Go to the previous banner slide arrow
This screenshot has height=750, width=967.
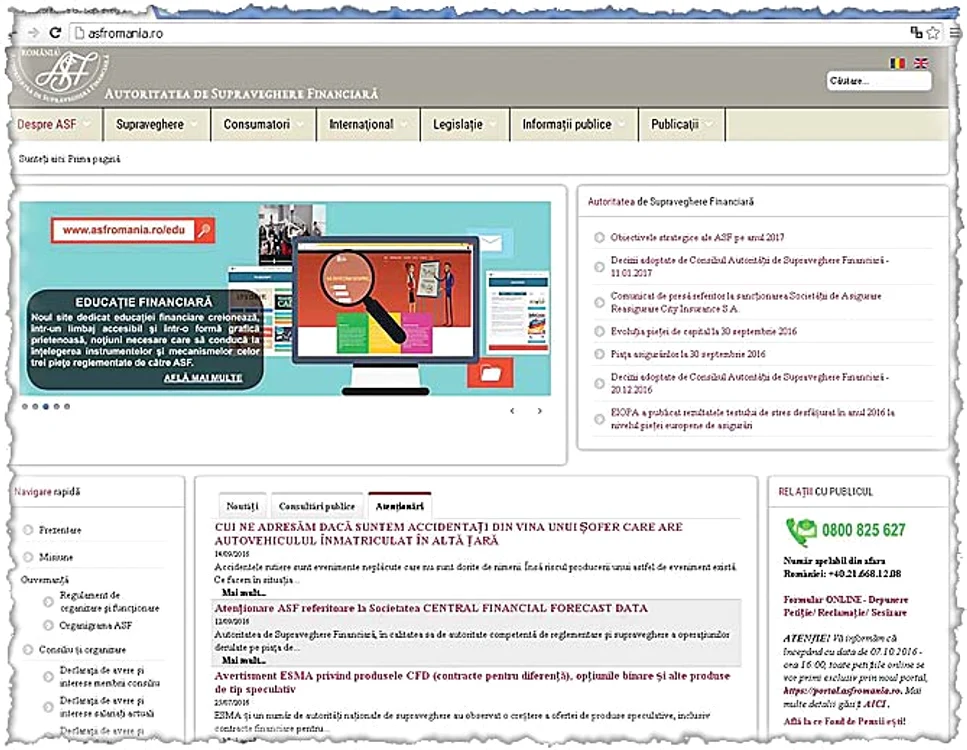pyautogui.click(x=512, y=411)
